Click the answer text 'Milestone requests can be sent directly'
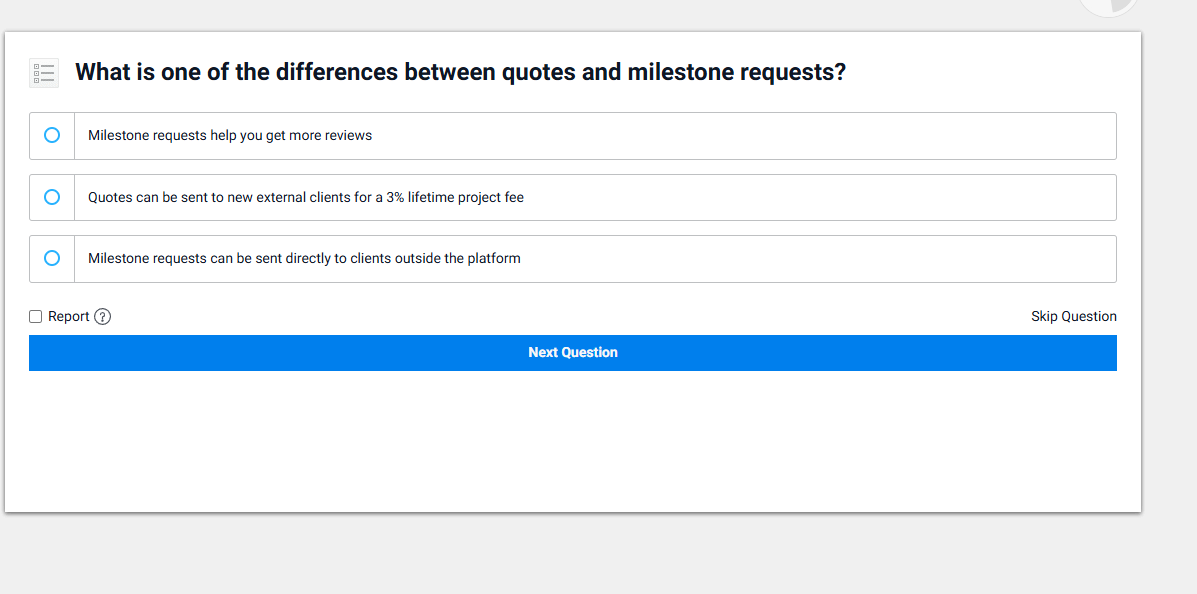The image size is (1197, 594). click(304, 259)
